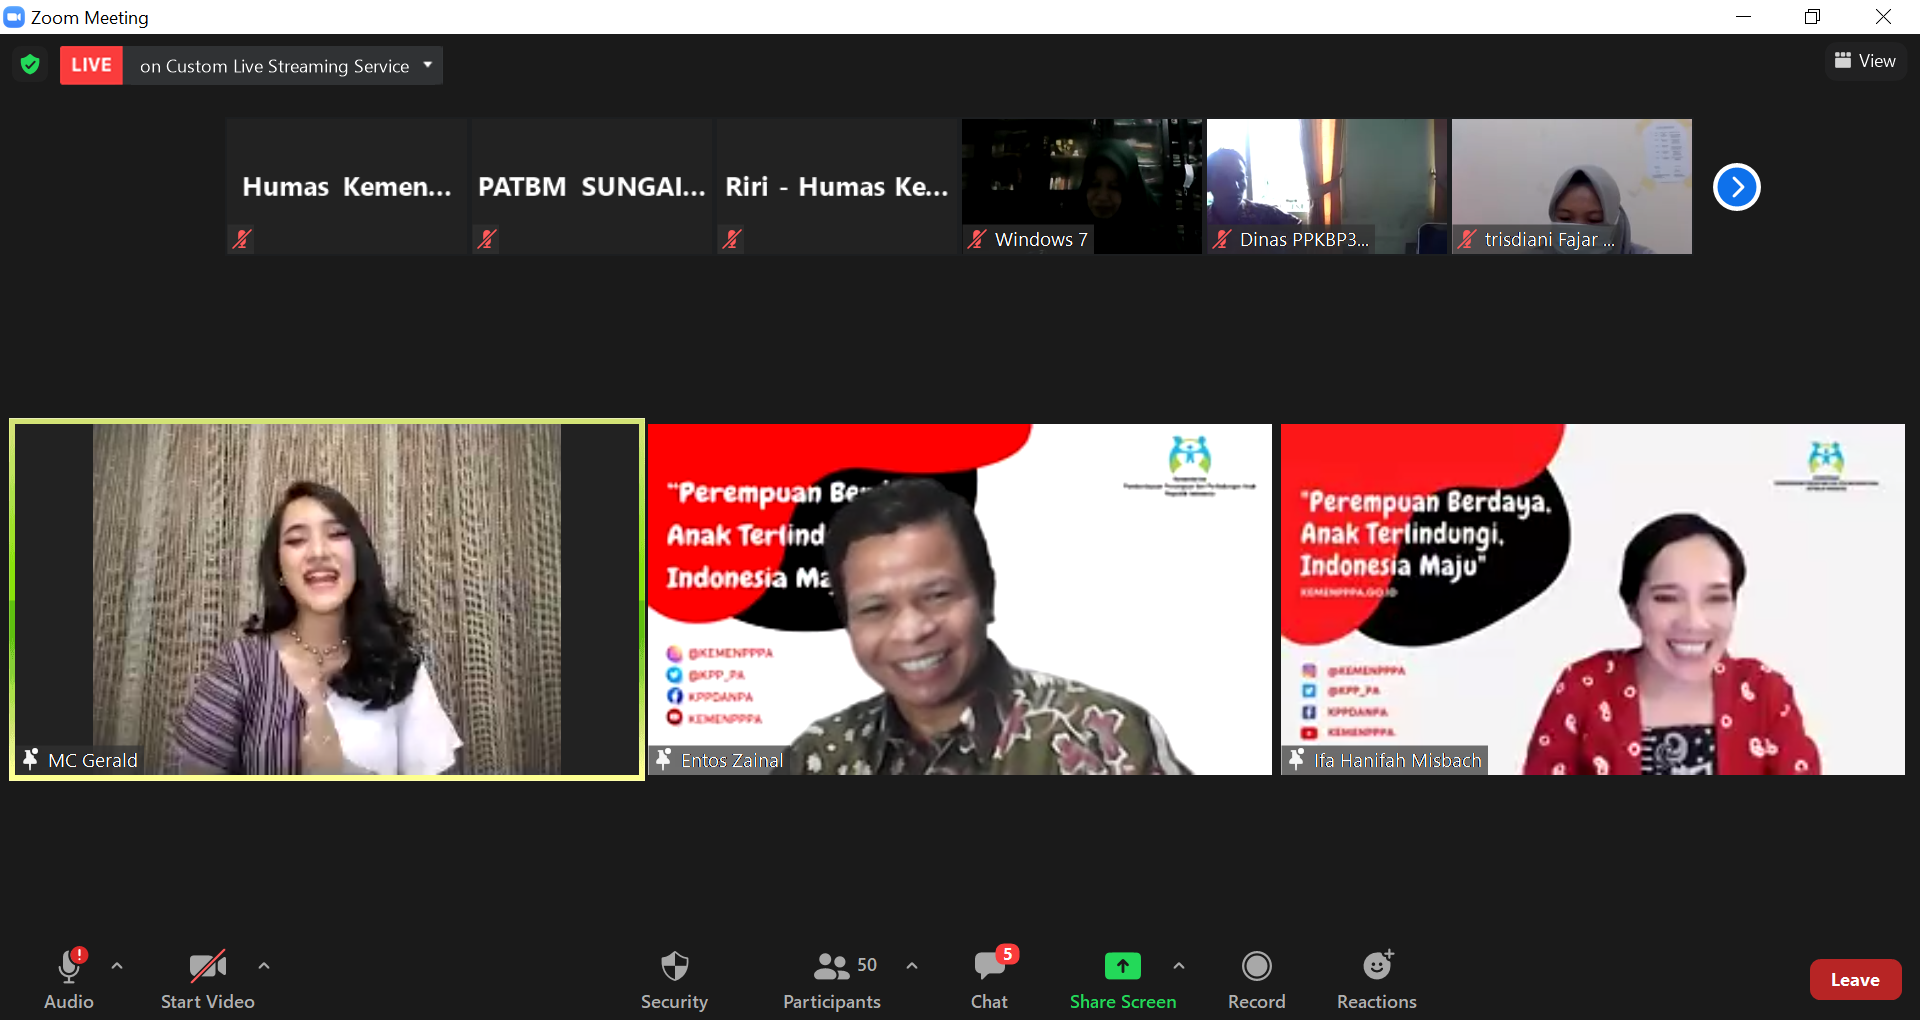Expand the Share Screen options arrow
This screenshot has width=1920, height=1020.
pos(1179,966)
